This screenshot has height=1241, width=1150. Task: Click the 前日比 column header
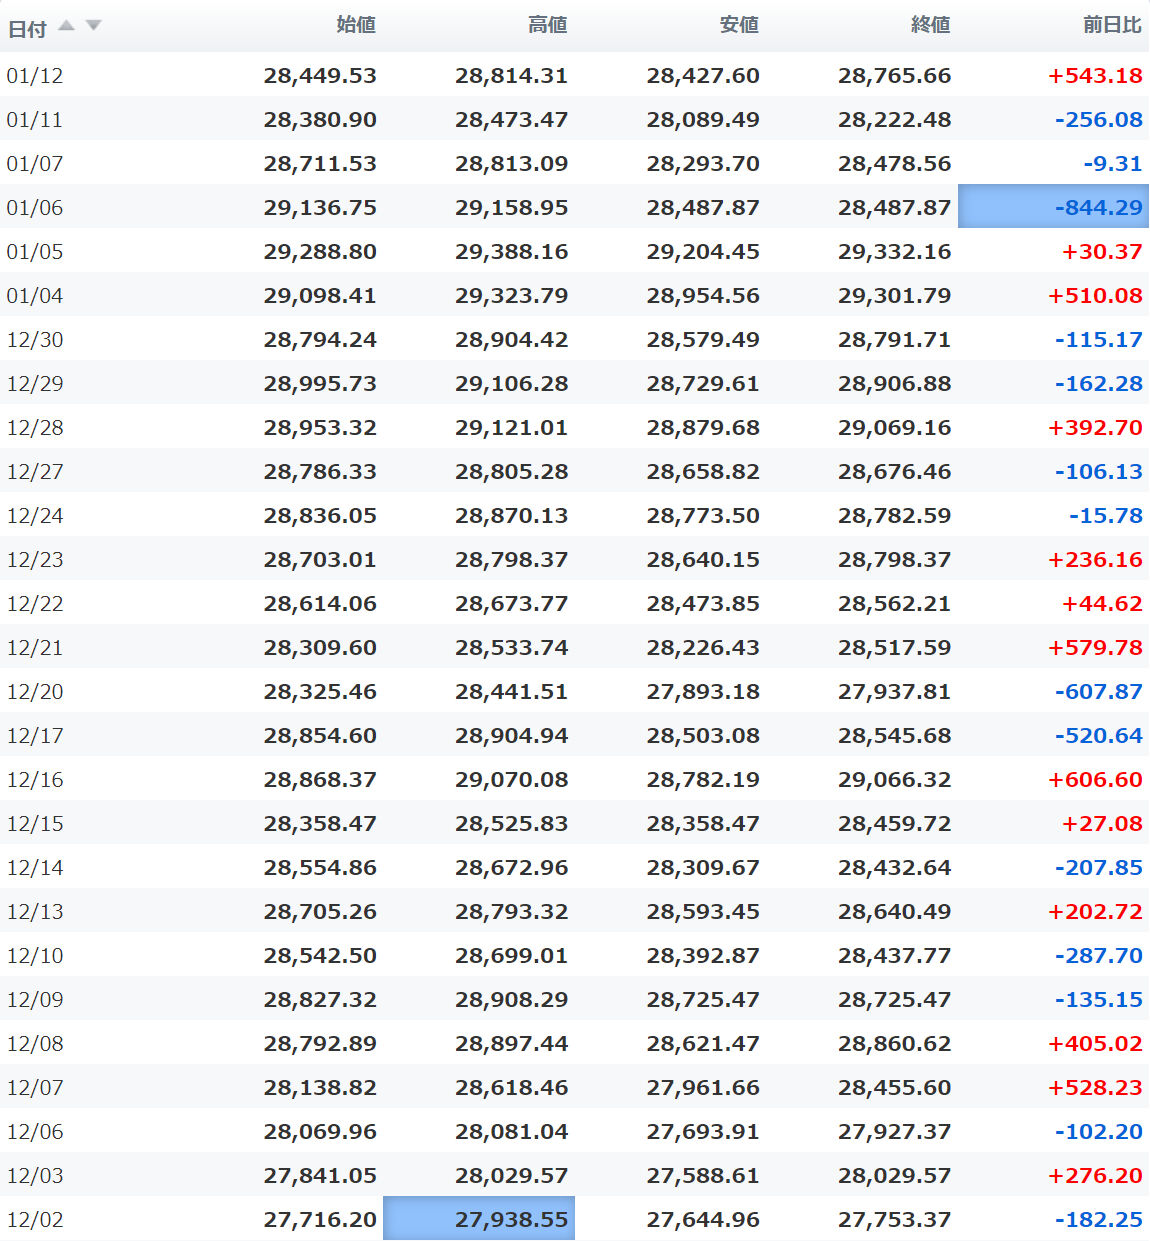coord(1112,25)
